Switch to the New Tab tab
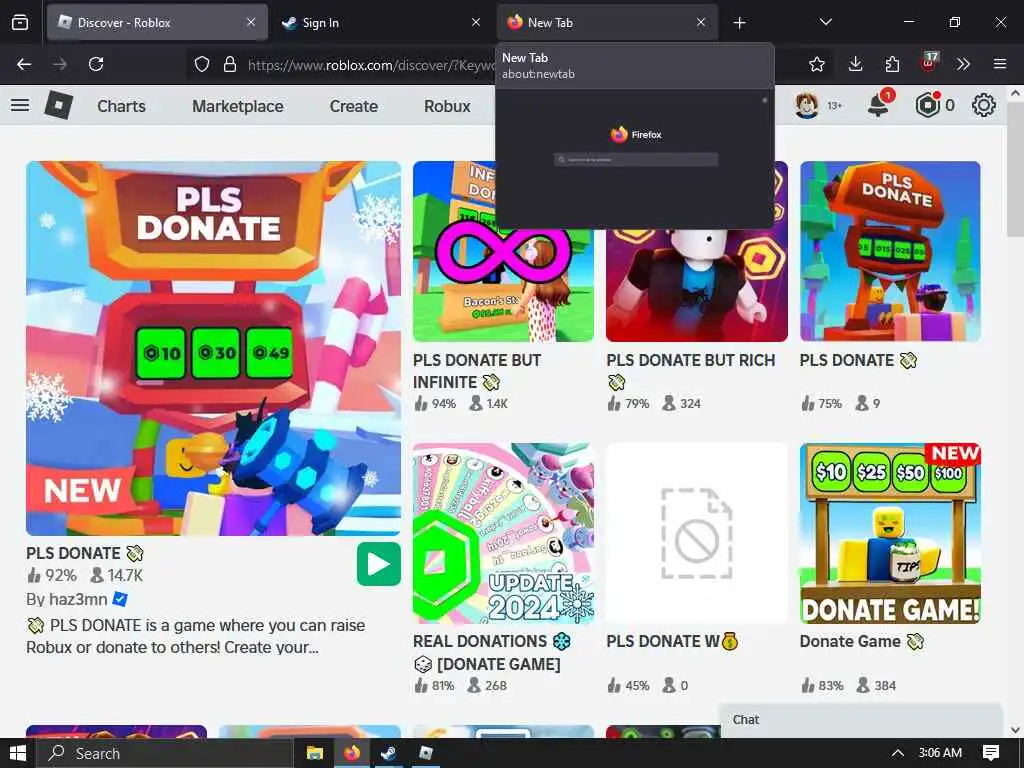The width and height of the screenshot is (1024, 768). [607, 22]
